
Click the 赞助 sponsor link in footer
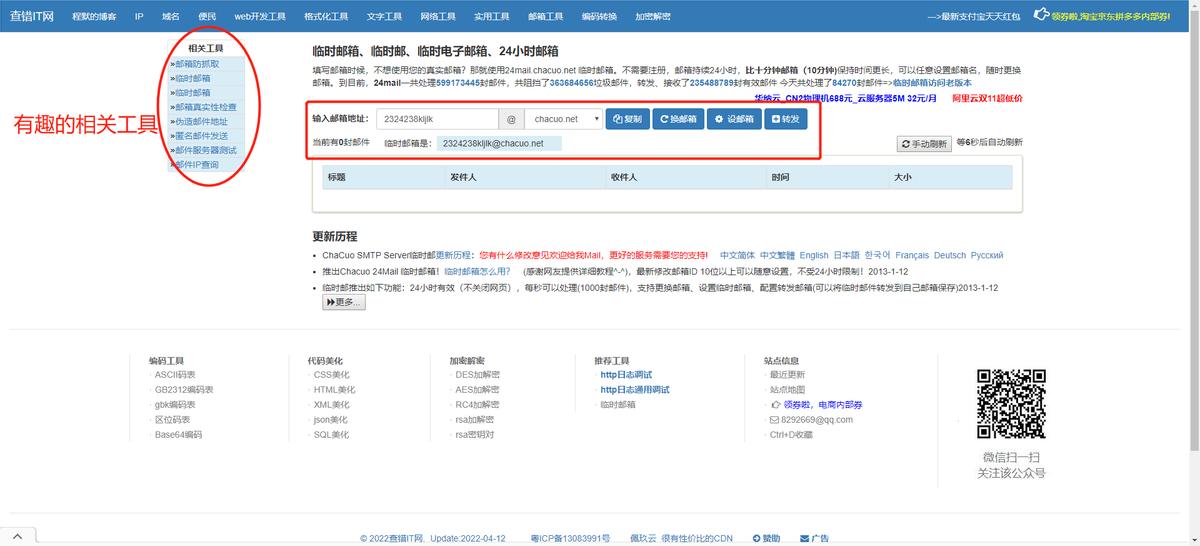coord(766,538)
